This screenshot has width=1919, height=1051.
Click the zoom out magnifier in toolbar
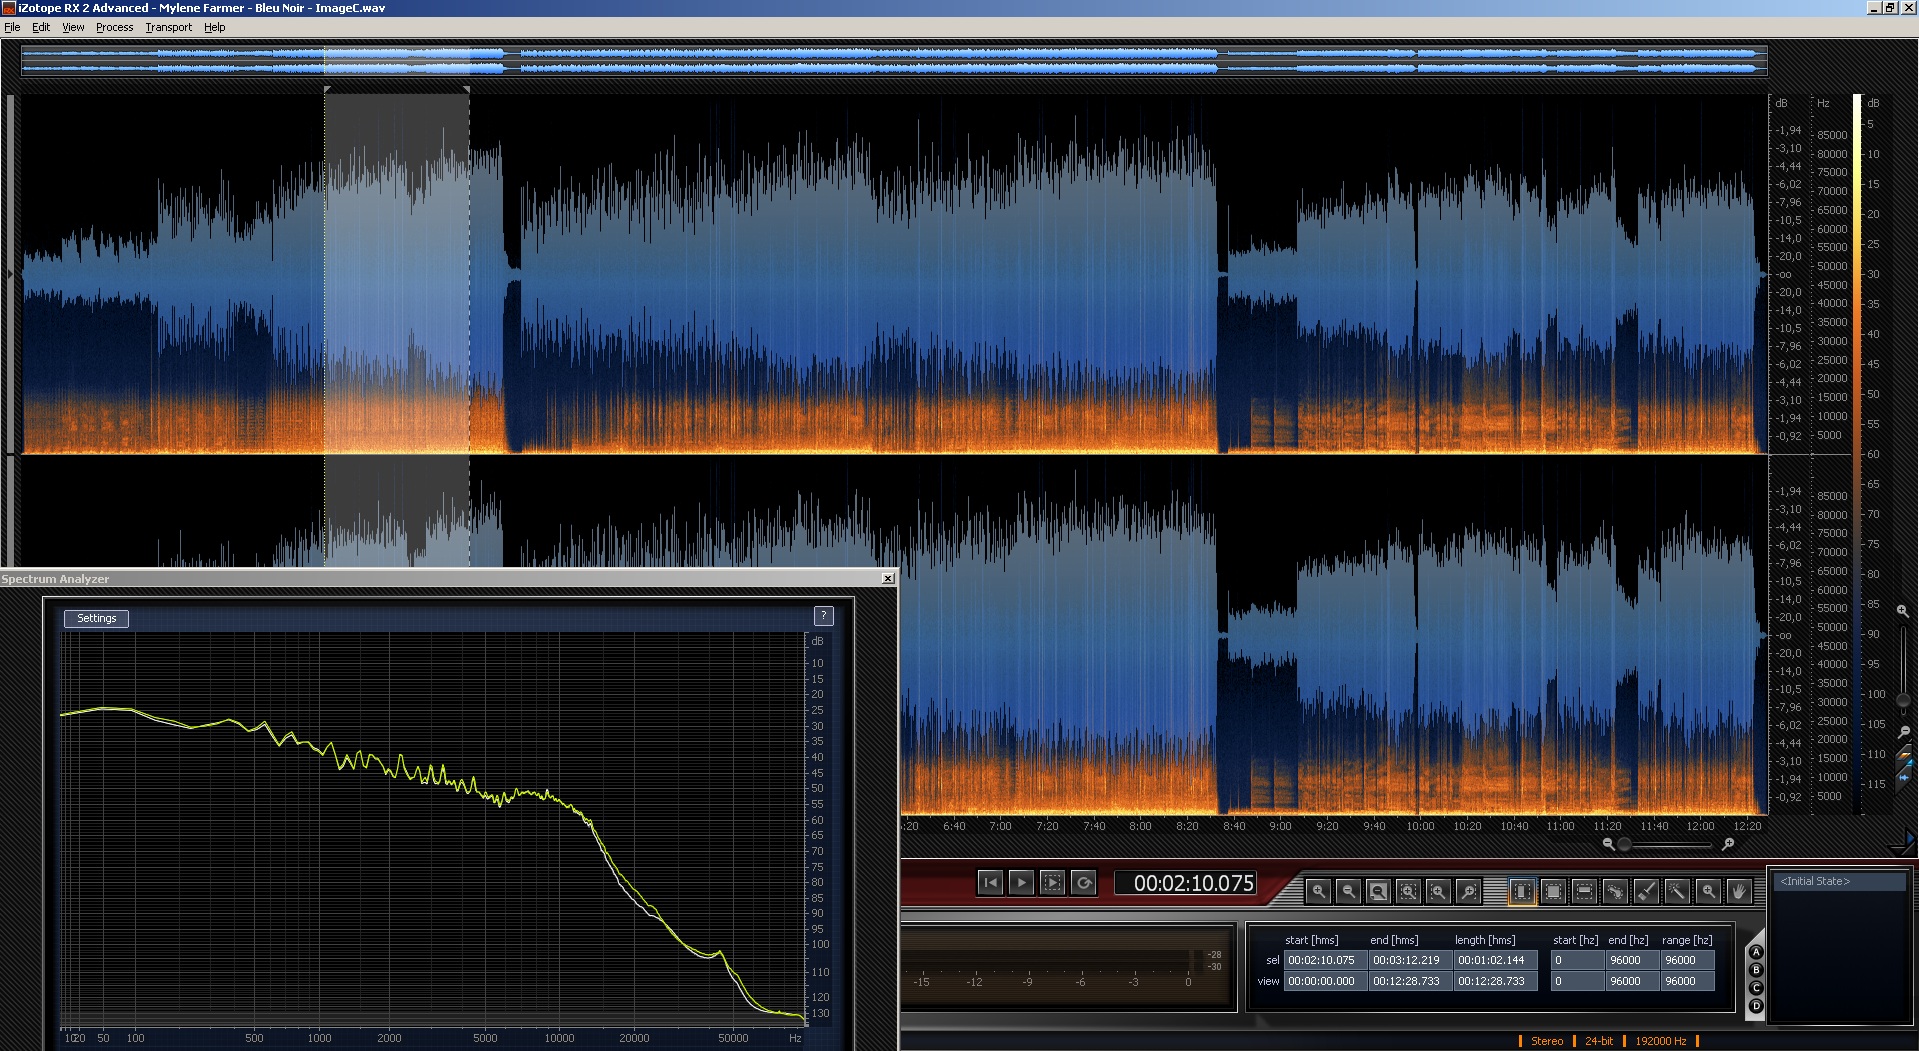(1348, 890)
